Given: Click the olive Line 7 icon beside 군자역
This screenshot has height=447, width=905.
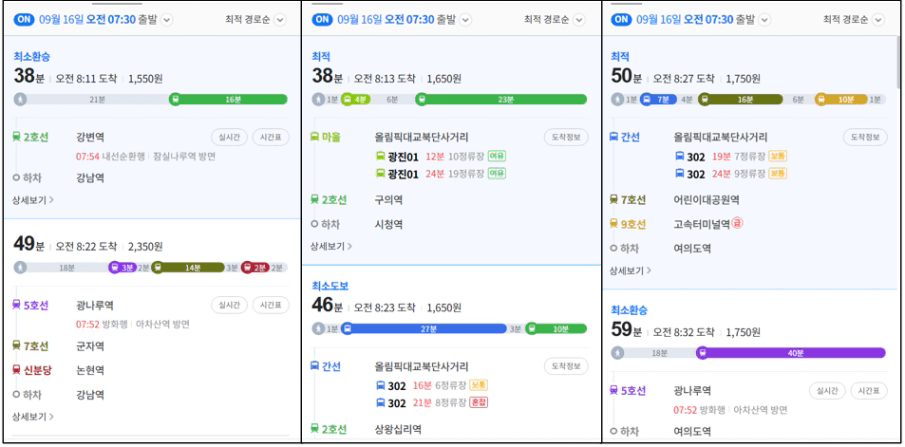Looking at the screenshot, I should 18,345.
